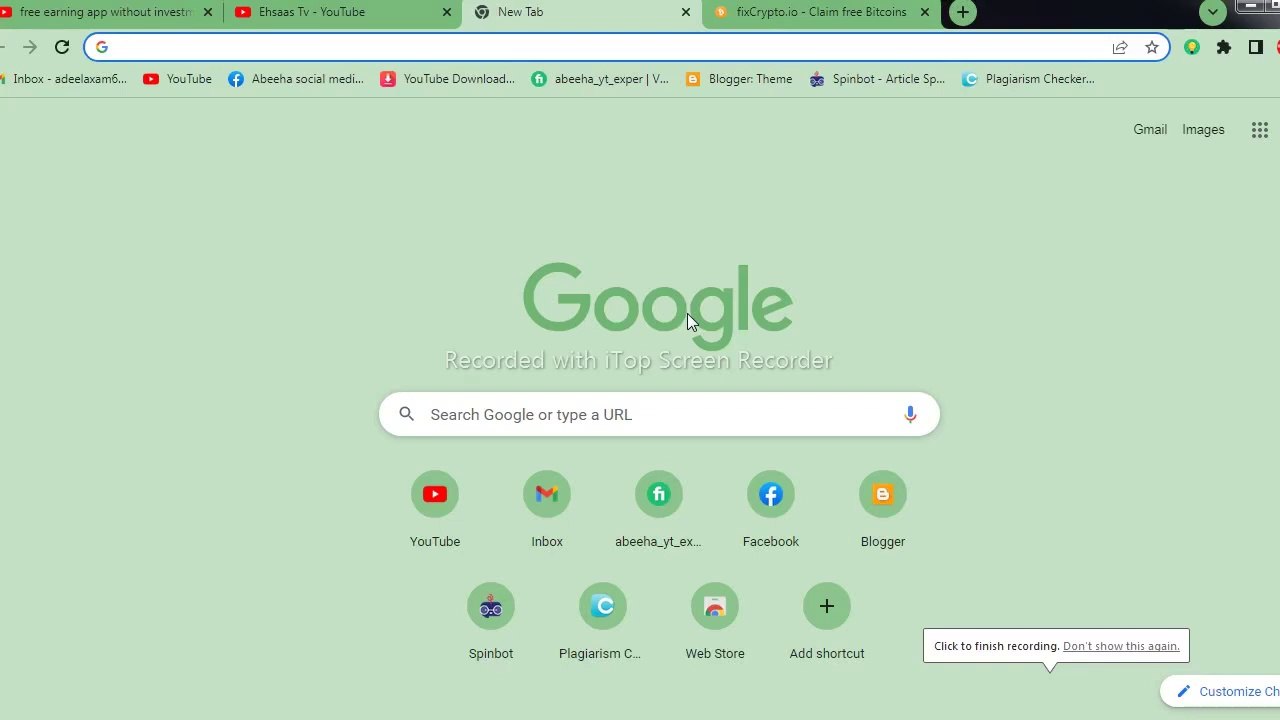Click the green extension icon in toolbar
The image size is (1280, 720).
tap(1192, 47)
